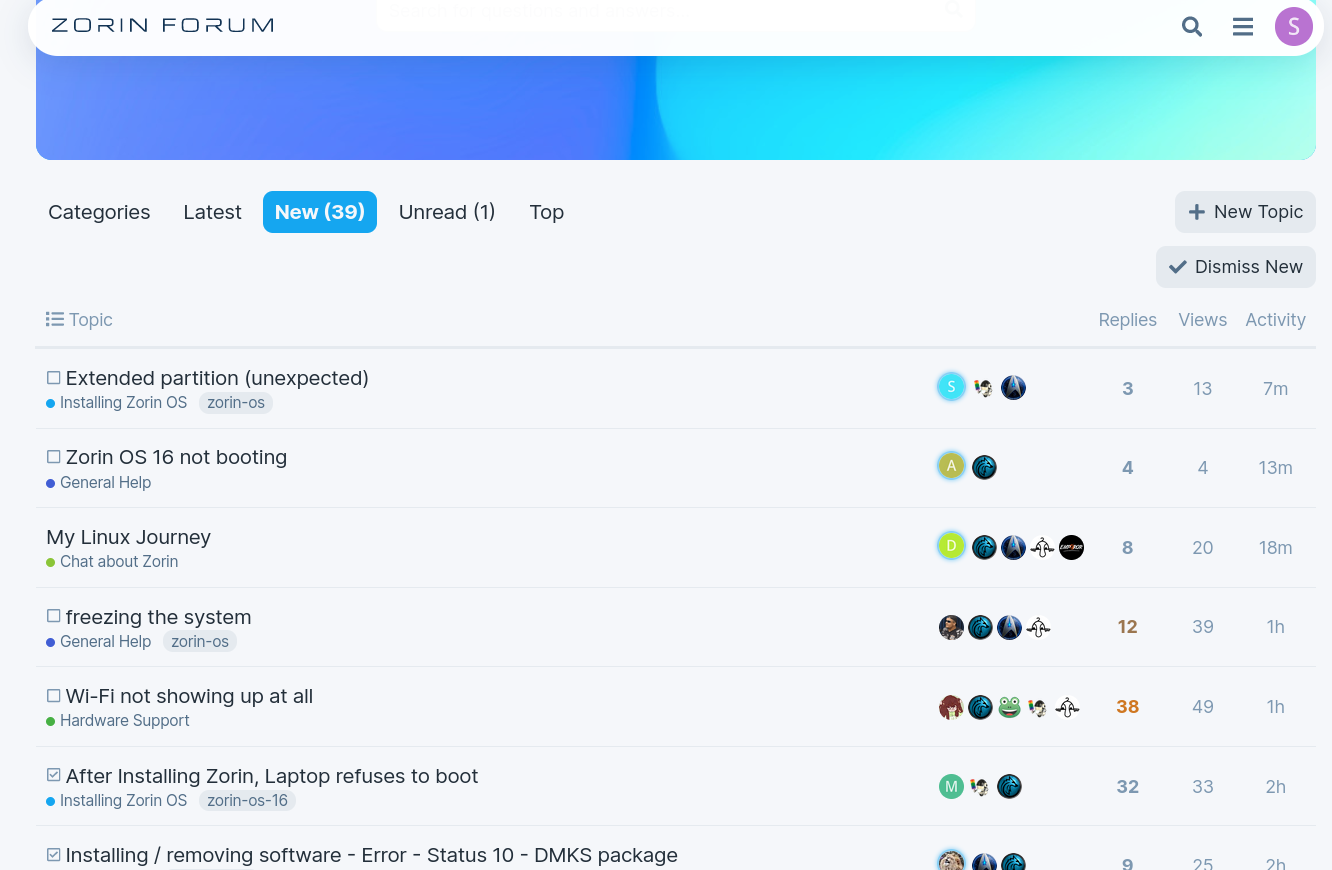The width and height of the screenshot is (1332, 870).
Task: Open the My Linux Journey topic
Action: coord(129,537)
